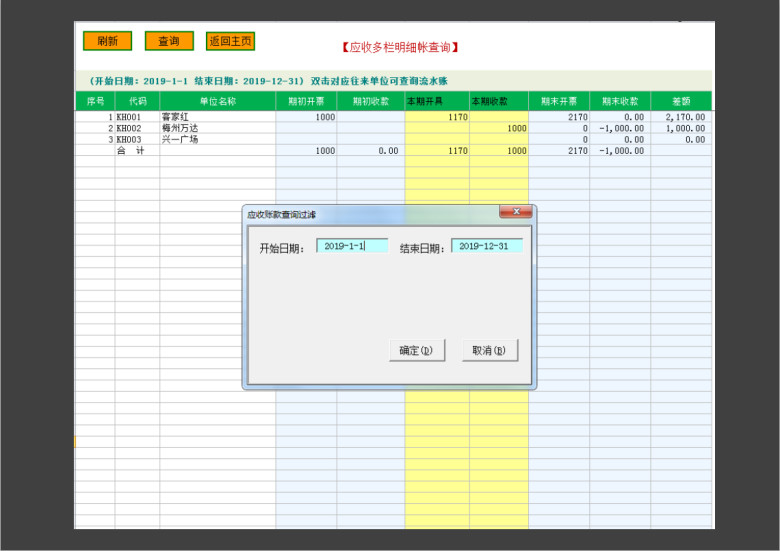Focus the 结束日期 input field

pyautogui.click(x=487, y=246)
